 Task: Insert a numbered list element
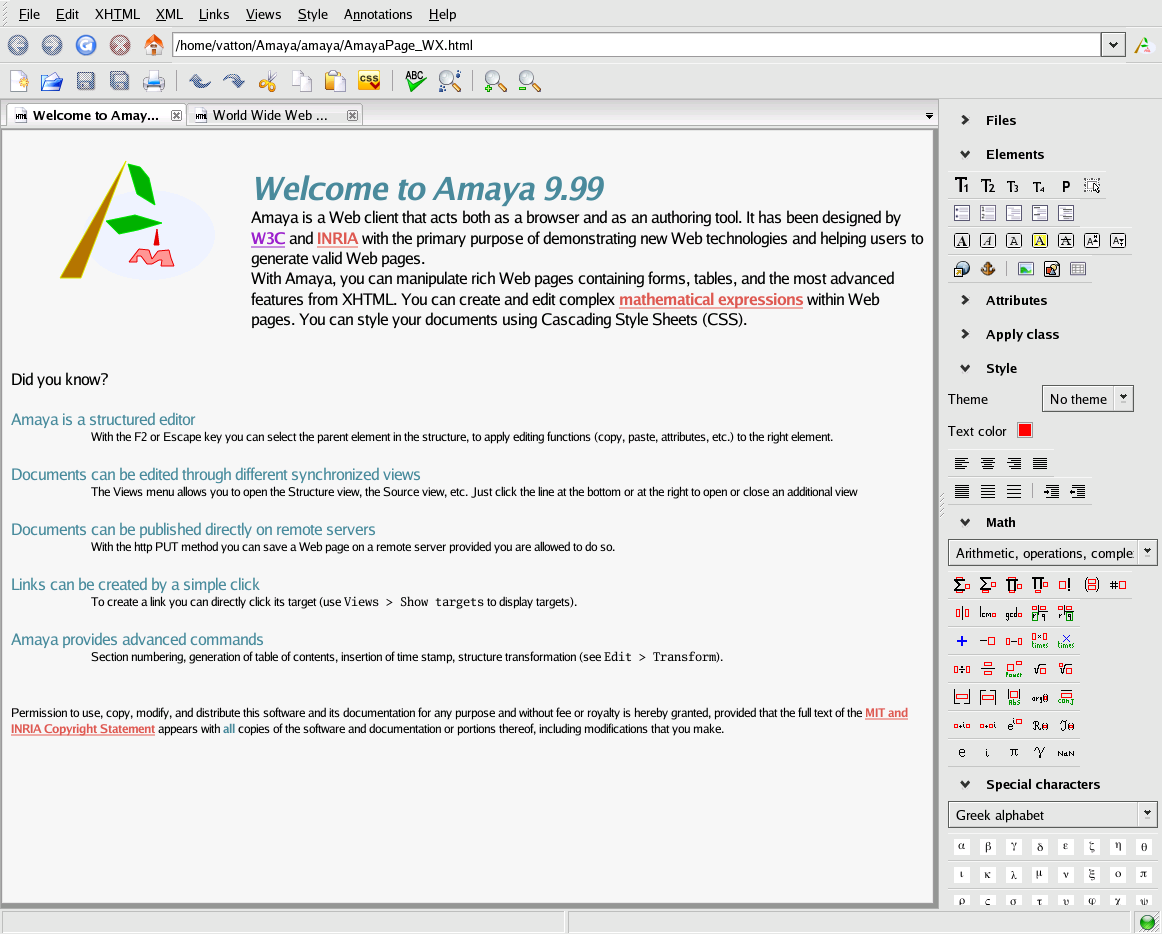coord(987,213)
